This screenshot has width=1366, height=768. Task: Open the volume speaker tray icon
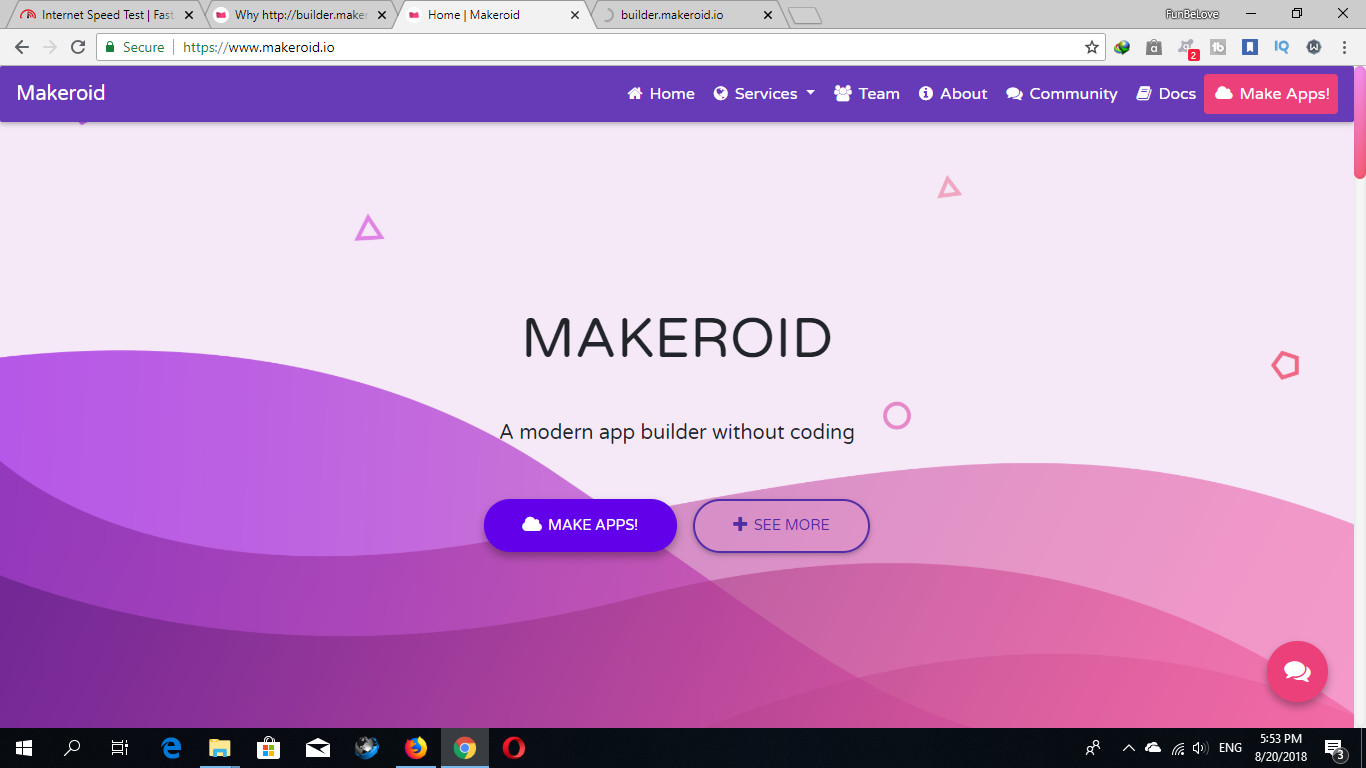pos(1200,748)
